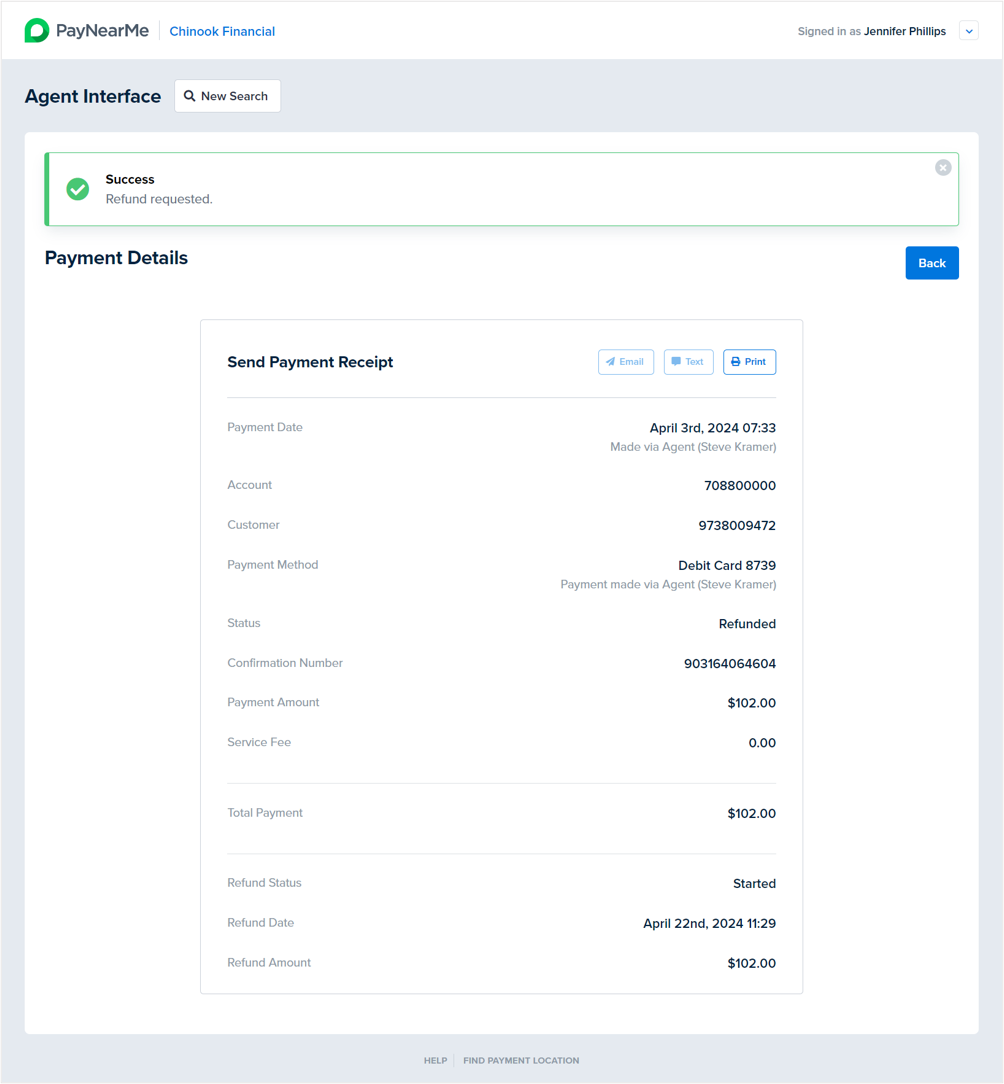
Task: Click Payment made via Agent (Steve Kramer) note
Action: pos(668,585)
